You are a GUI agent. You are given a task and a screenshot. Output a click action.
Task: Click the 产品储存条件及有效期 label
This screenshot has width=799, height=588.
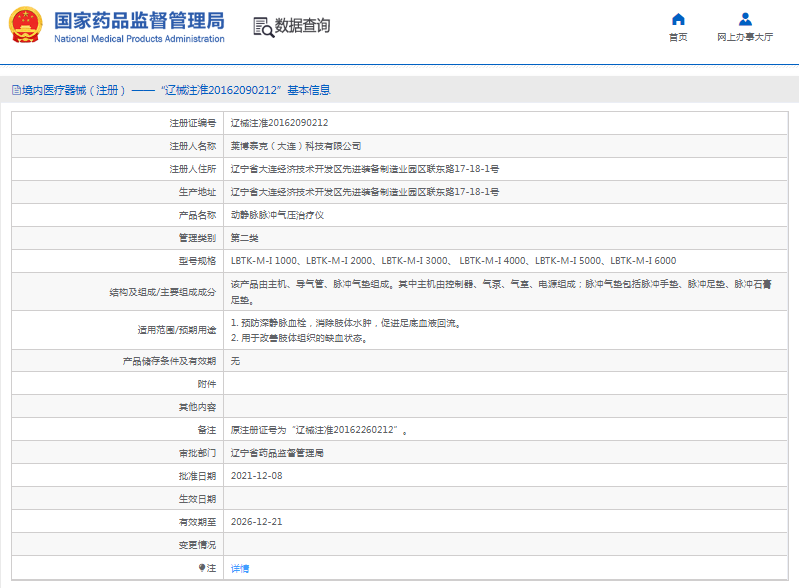pyautogui.click(x=169, y=361)
